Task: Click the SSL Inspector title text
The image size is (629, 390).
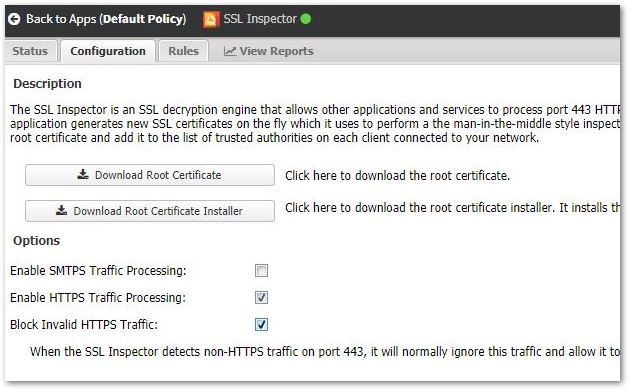Action: 260,18
